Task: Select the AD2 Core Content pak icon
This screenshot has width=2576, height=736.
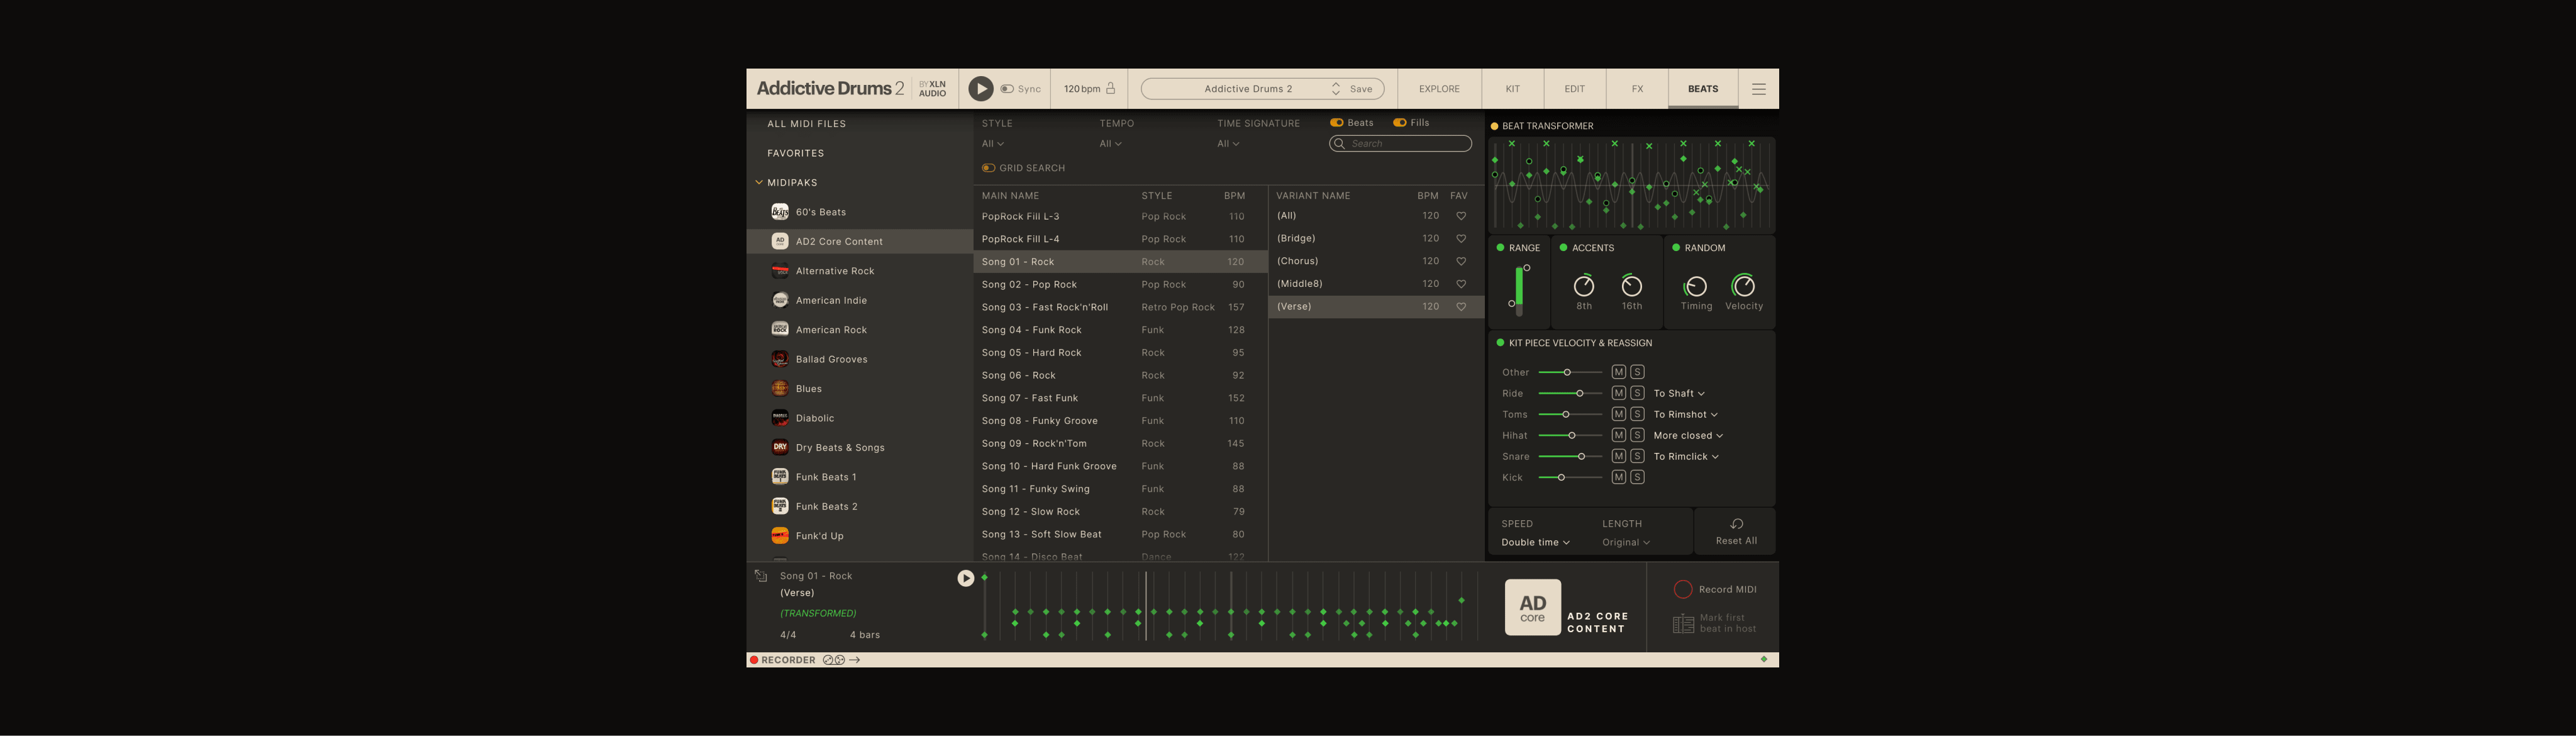Action: (780, 241)
